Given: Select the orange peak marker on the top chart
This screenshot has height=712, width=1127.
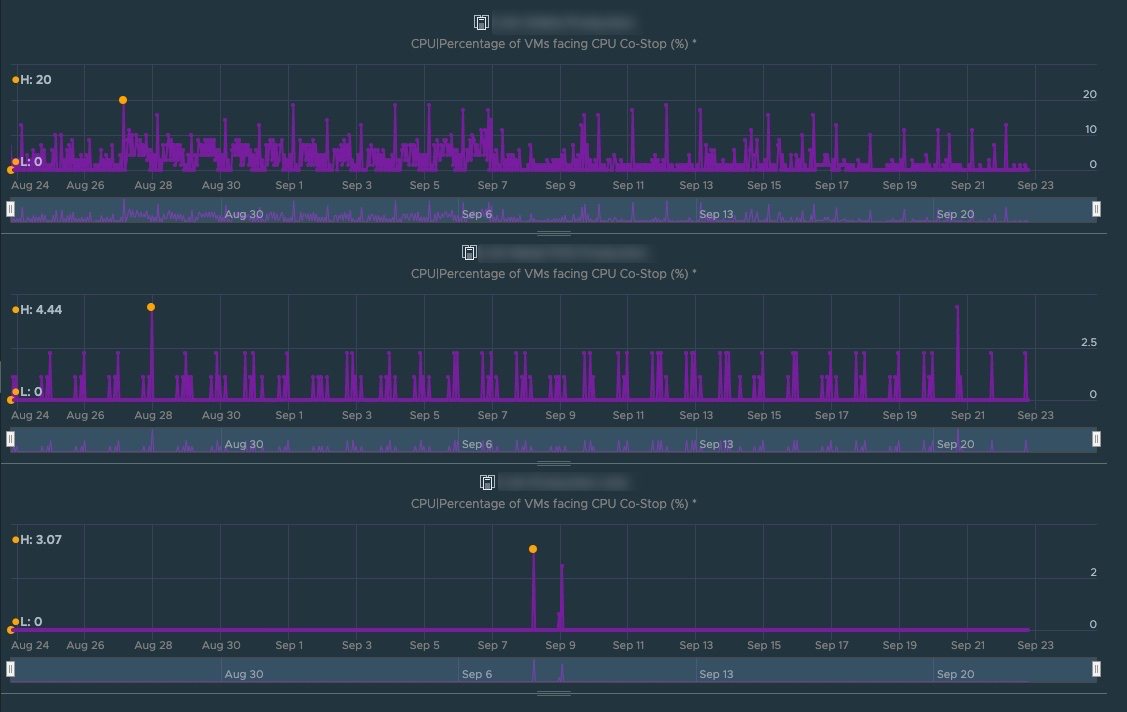Looking at the screenshot, I should coord(123,100).
